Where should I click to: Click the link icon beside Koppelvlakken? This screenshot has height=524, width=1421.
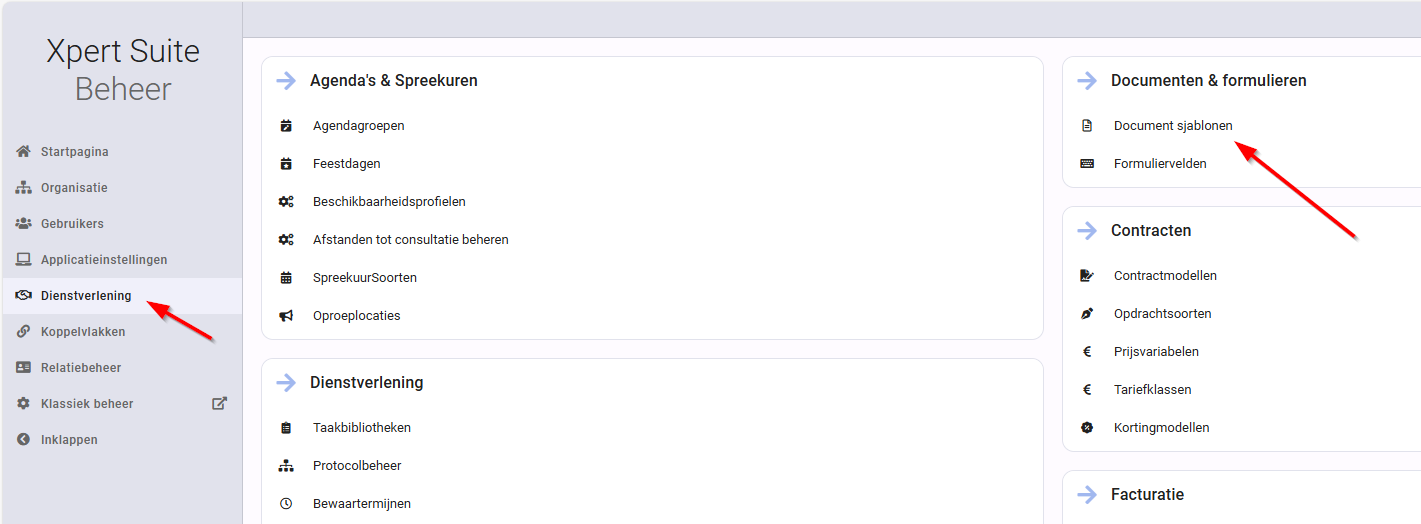point(23,332)
